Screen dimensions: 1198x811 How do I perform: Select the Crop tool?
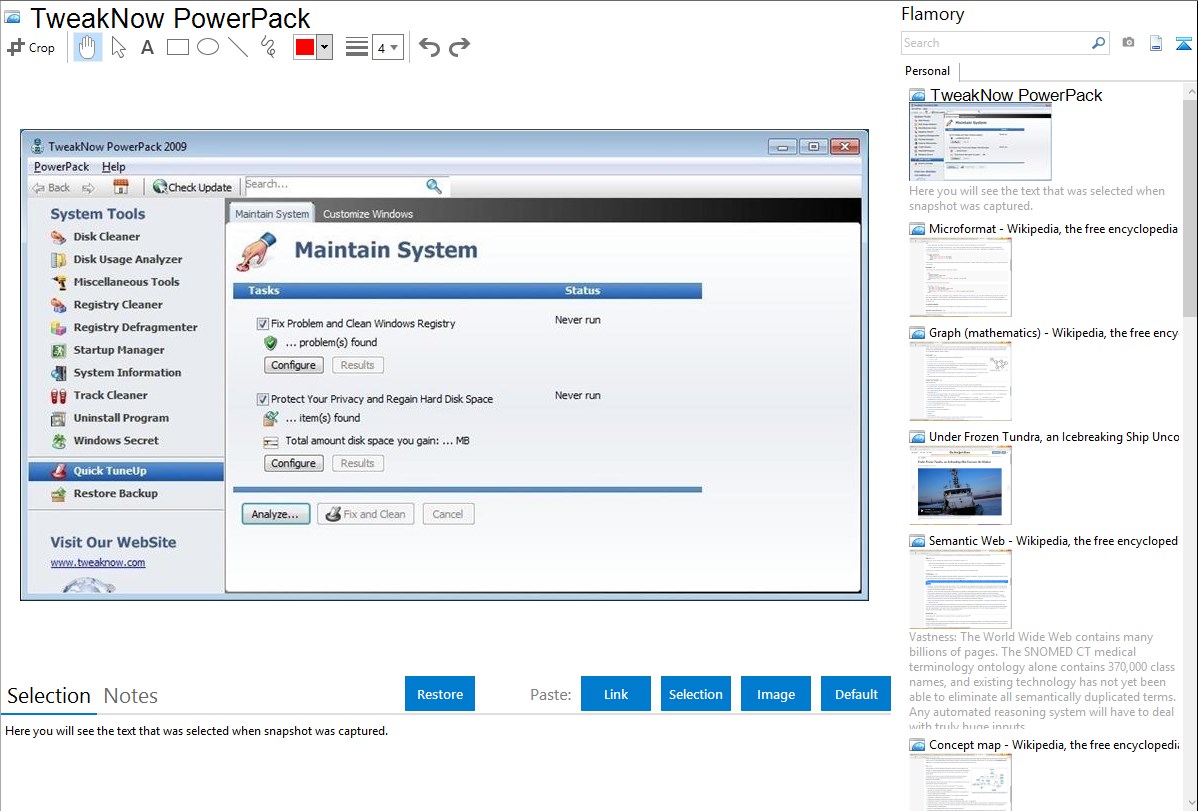tap(31, 47)
